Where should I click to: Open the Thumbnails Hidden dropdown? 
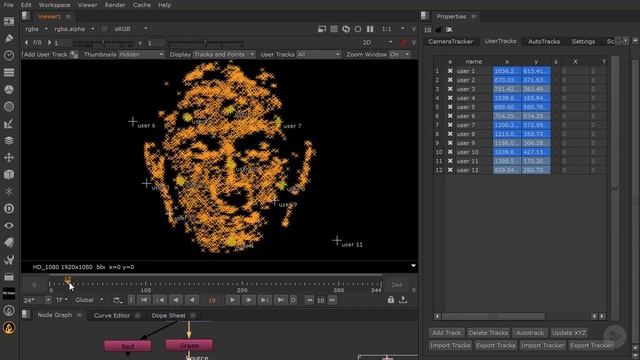[x=141, y=54]
